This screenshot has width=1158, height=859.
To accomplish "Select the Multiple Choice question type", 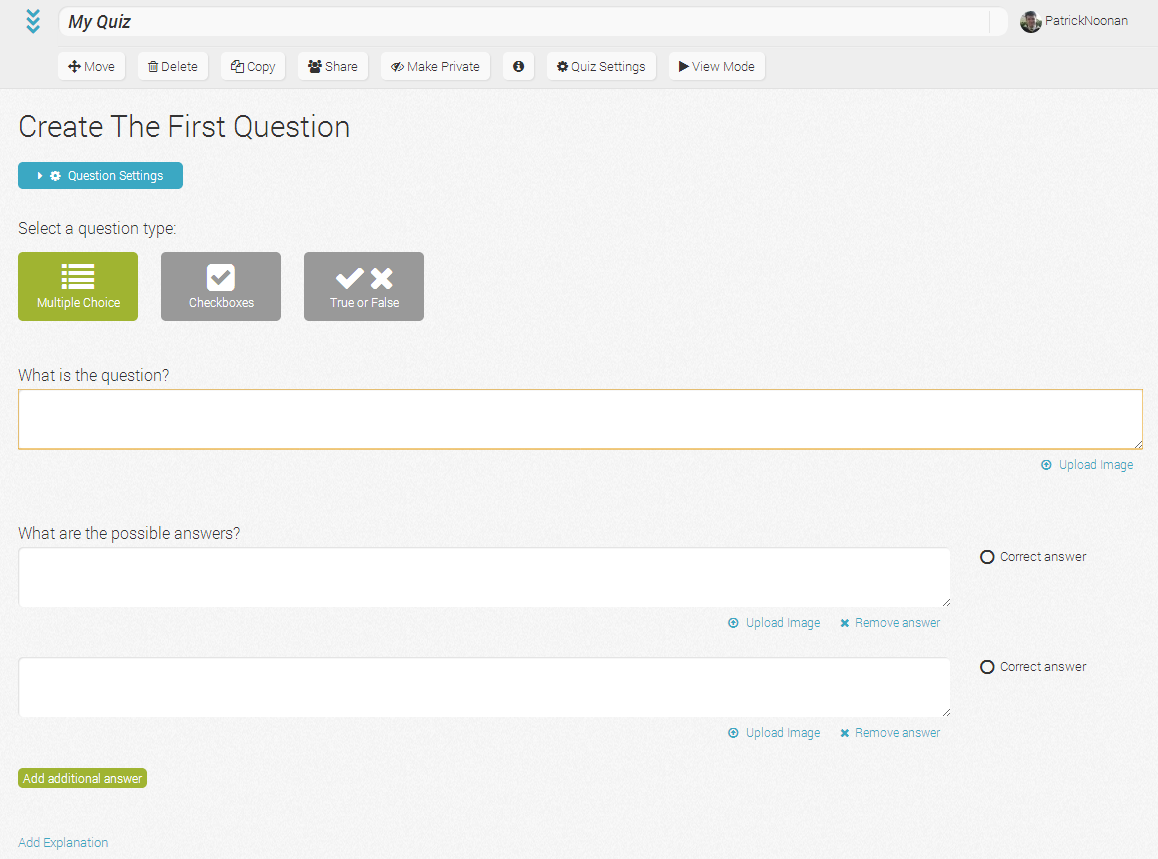I will pyautogui.click(x=78, y=287).
